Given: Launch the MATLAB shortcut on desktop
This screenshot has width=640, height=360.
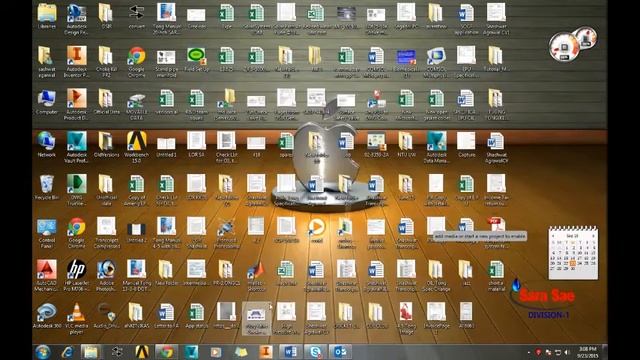Looking at the screenshot, I should click(x=256, y=276).
